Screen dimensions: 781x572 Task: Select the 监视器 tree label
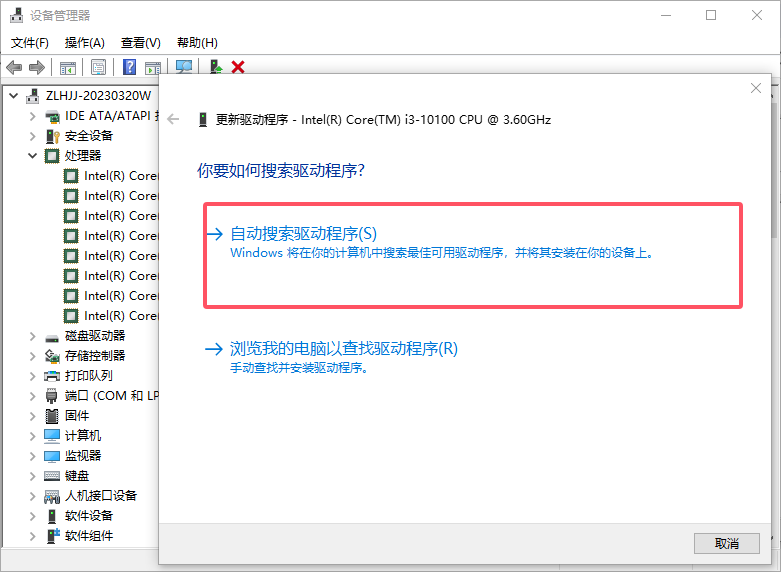pyautogui.click(x=83, y=456)
